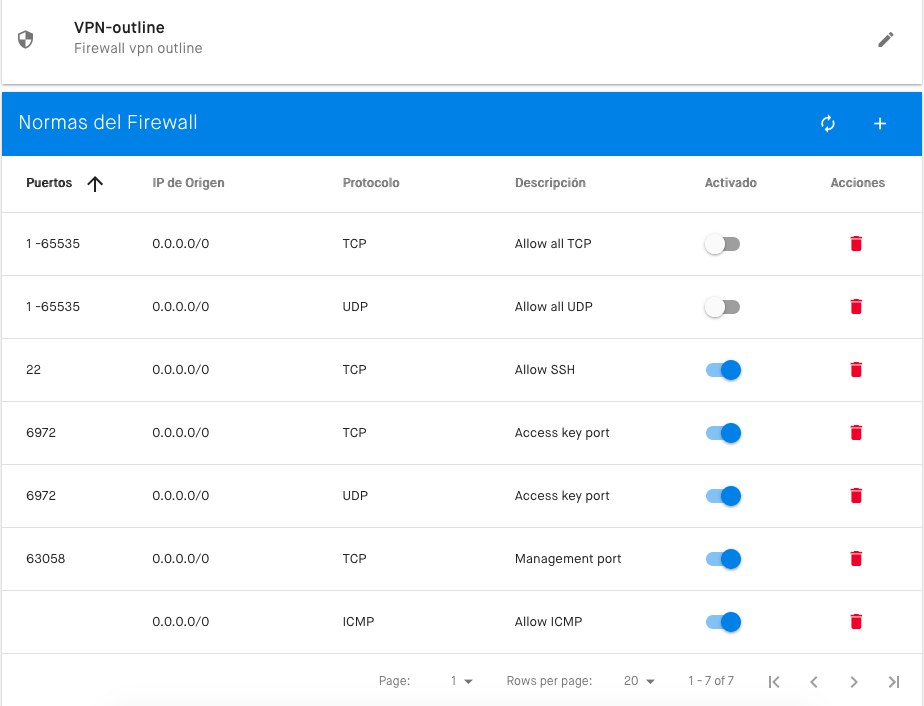Open the Rows per page dropdown
The height and width of the screenshot is (706, 924).
[x=639, y=681]
